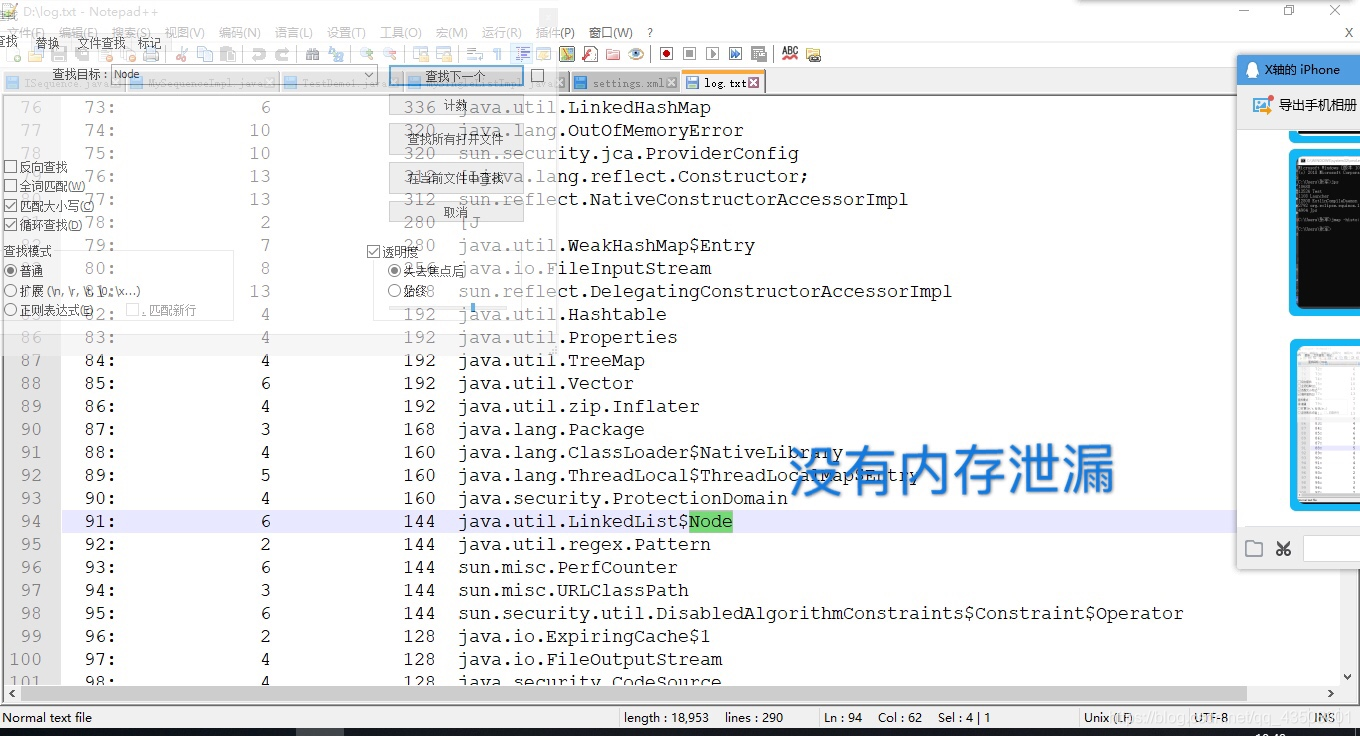Open the 文件查找 find-in-files tab

coord(101,43)
